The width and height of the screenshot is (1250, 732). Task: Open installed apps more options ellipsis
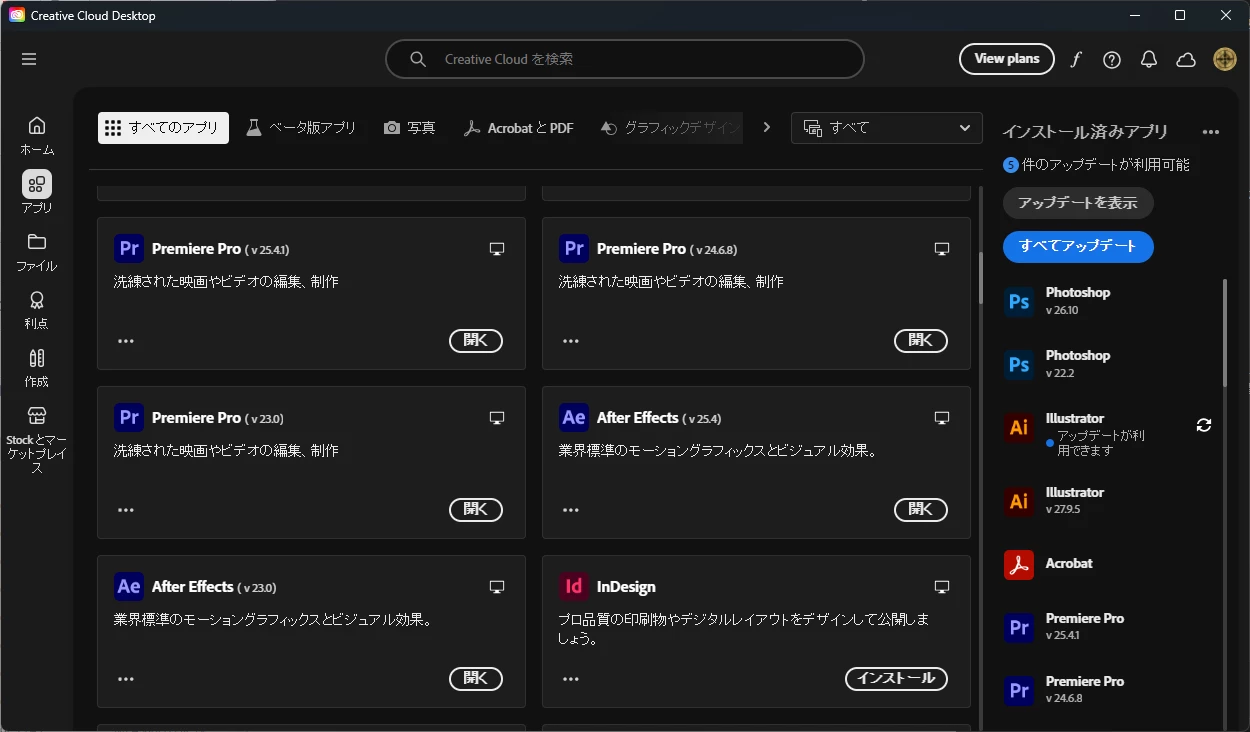[1211, 132]
